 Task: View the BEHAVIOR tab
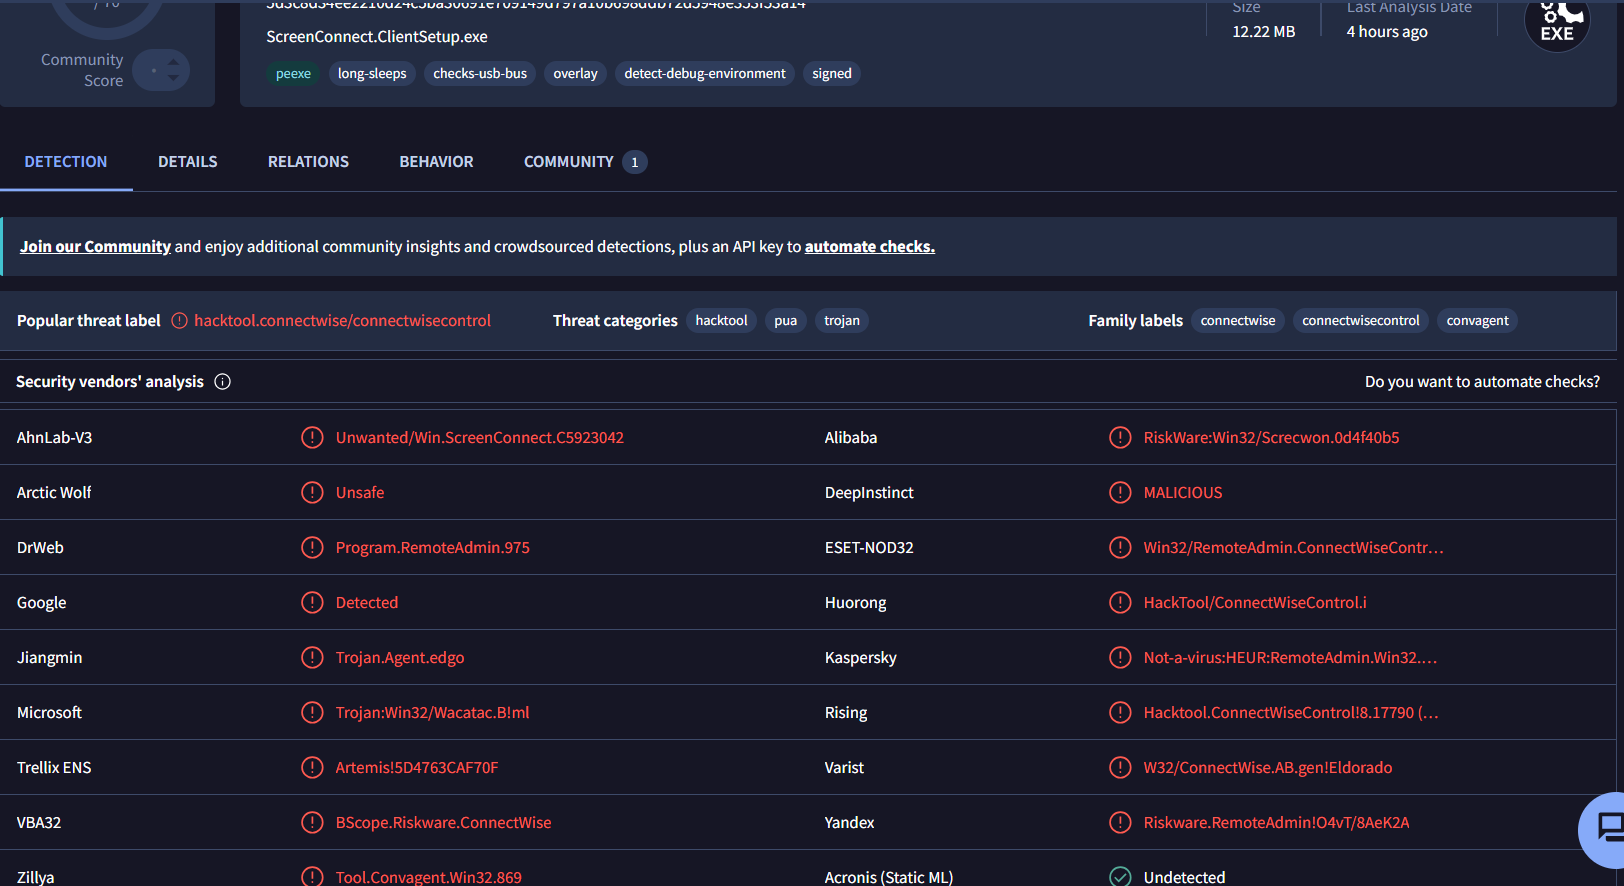click(437, 162)
